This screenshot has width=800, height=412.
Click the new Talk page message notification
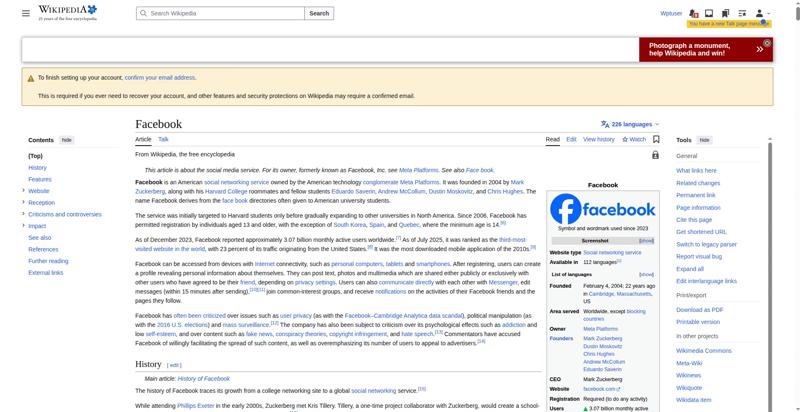[x=729, y=24]
